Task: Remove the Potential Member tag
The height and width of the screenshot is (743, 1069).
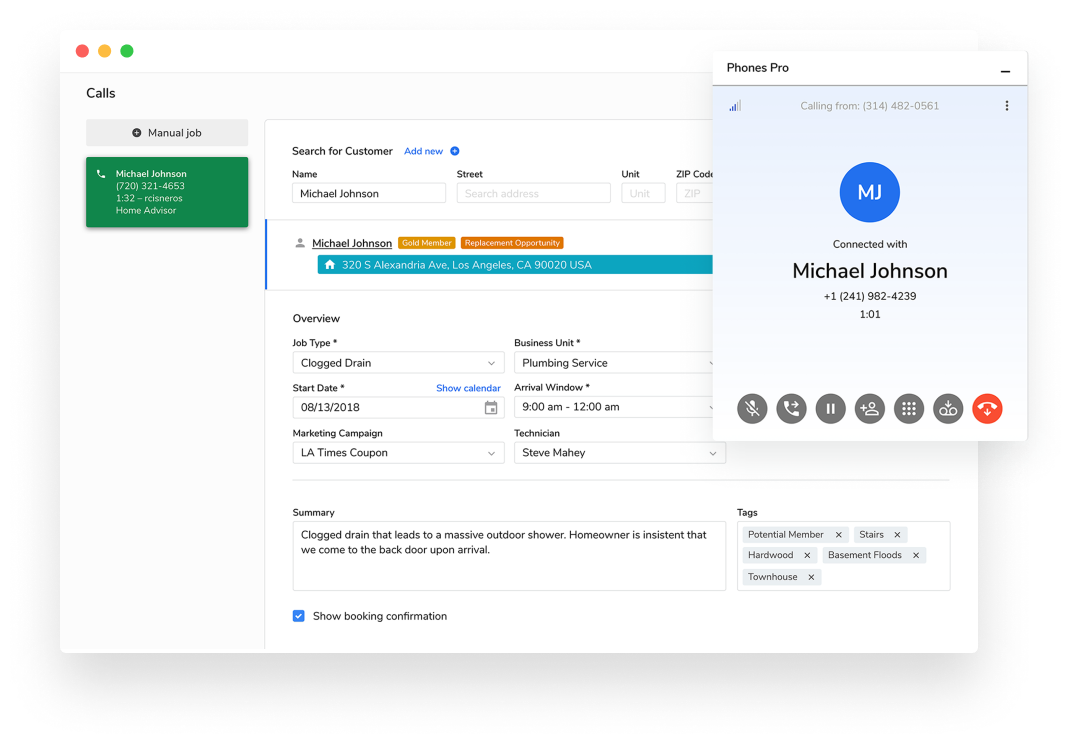Action: [x=839, y=535]
